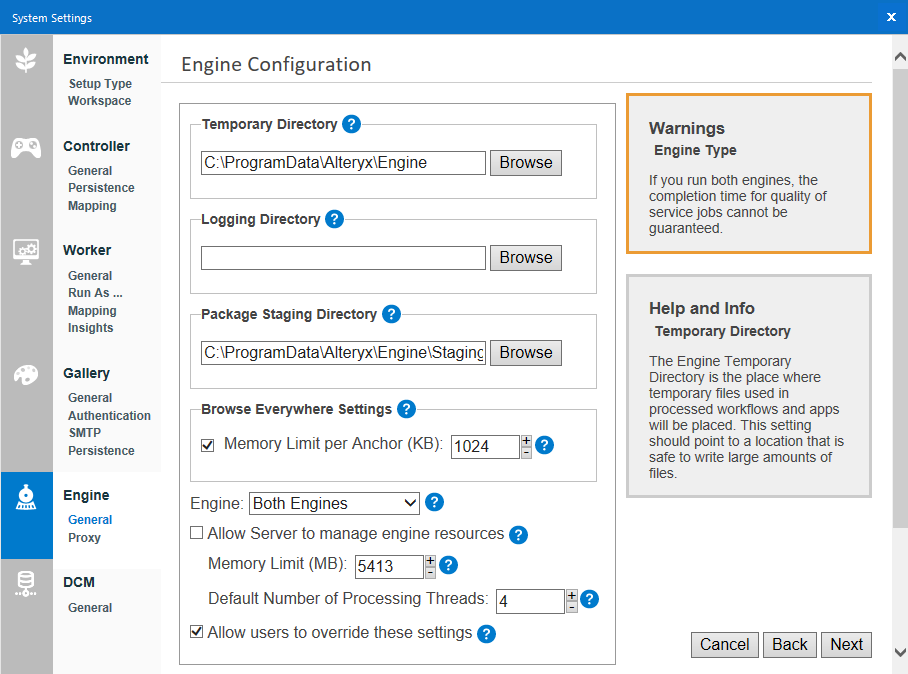This screenshot has height=674, width=908.
Task: Browse for the Temporary Directory
Action: (x=525, y=162)
